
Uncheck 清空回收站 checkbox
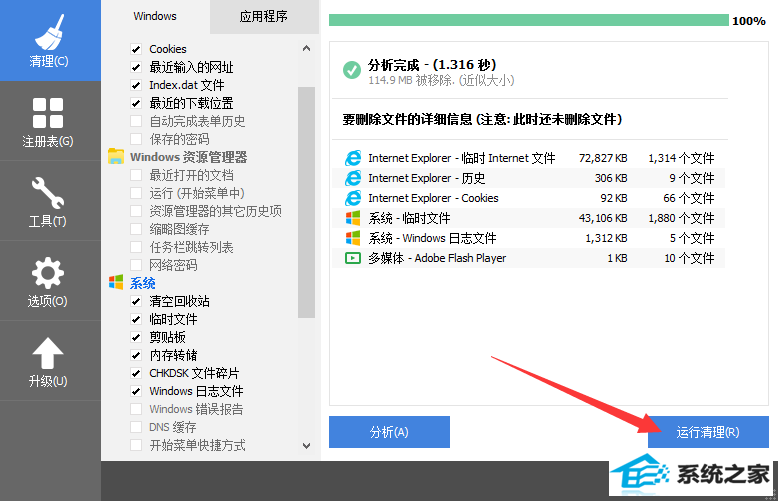(x=136, y=301)
